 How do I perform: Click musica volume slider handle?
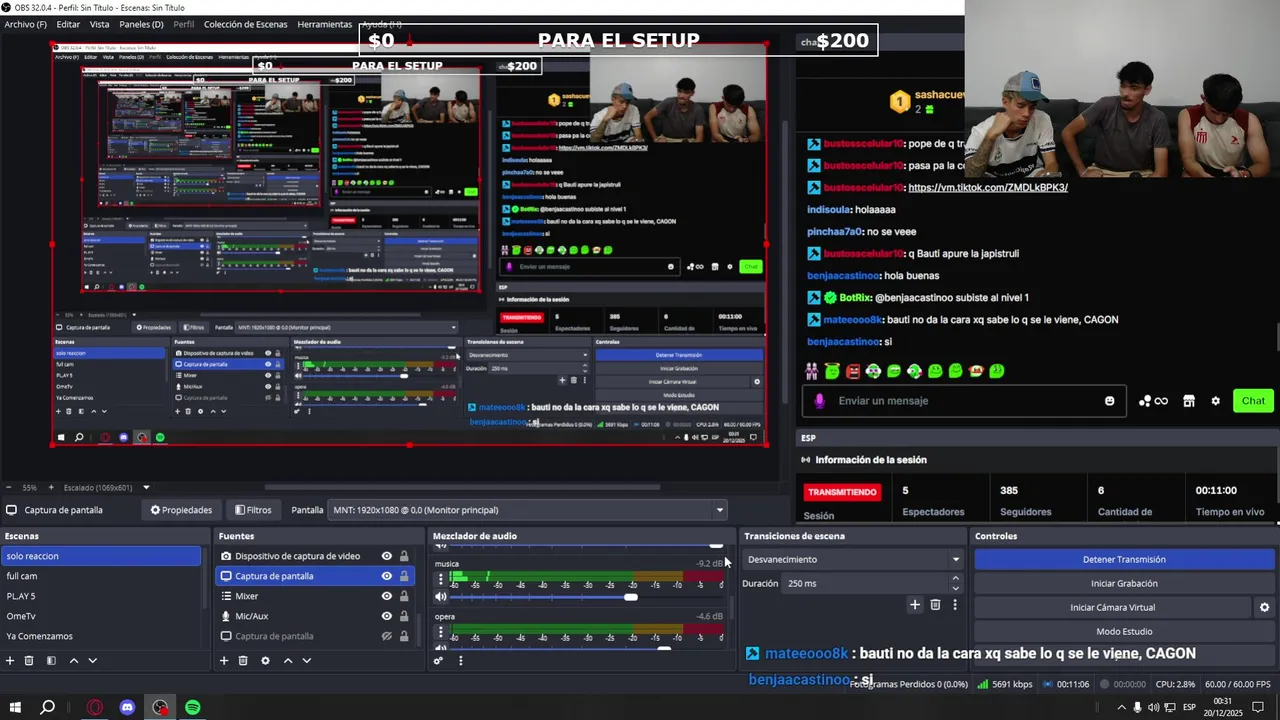(631, 597)
